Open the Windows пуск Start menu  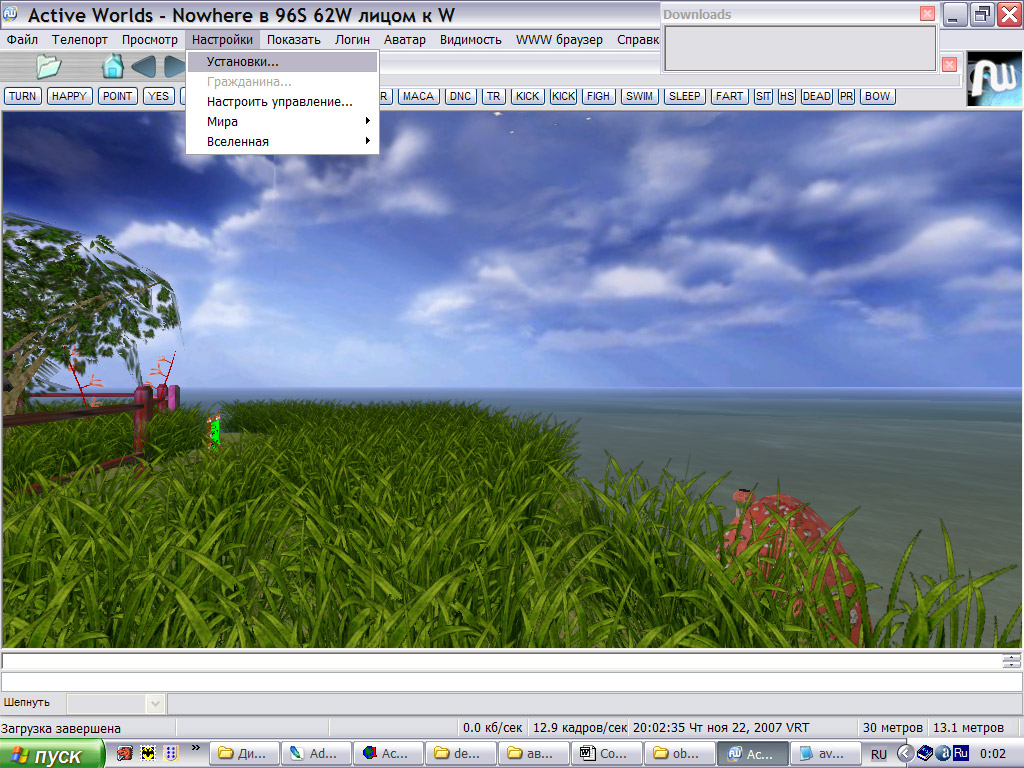tap(52, 754)
